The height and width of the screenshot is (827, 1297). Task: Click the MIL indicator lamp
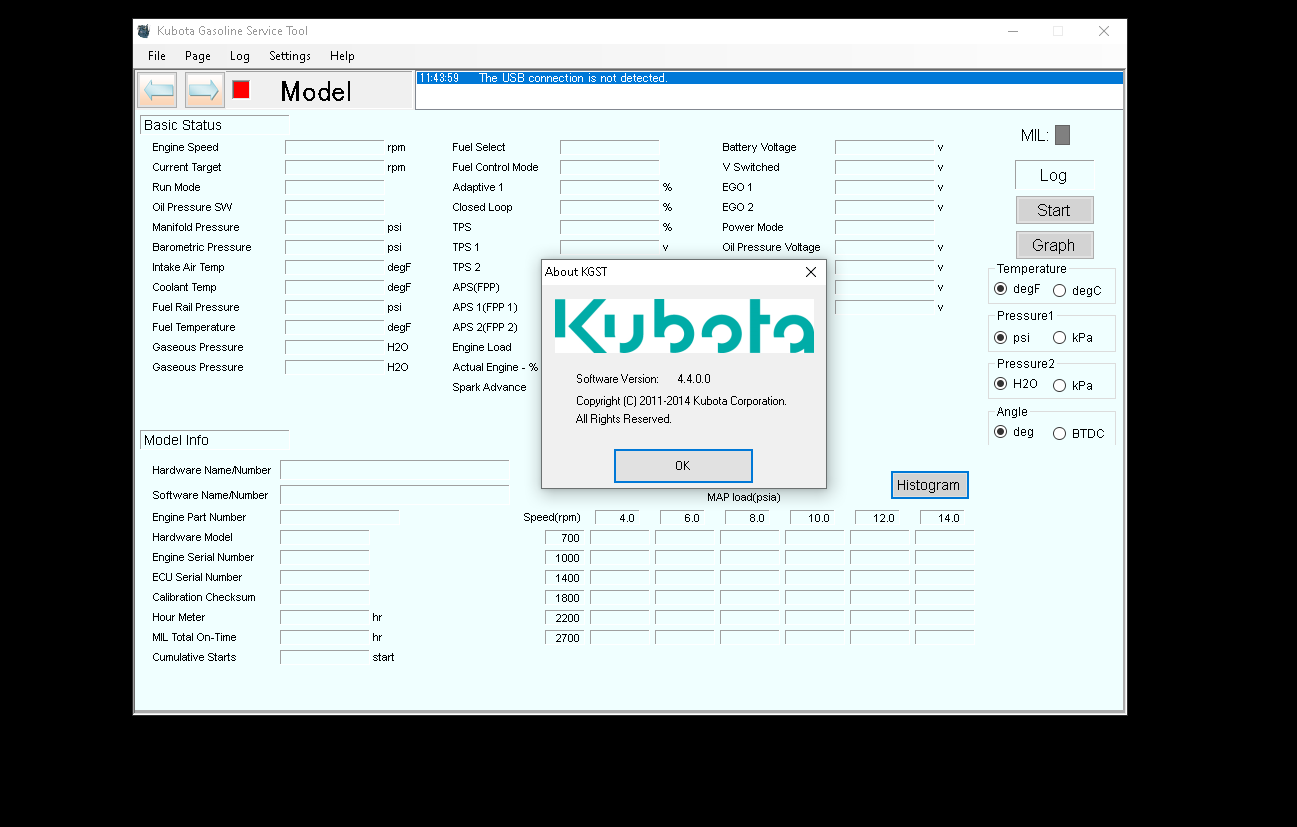point(1062,135)
